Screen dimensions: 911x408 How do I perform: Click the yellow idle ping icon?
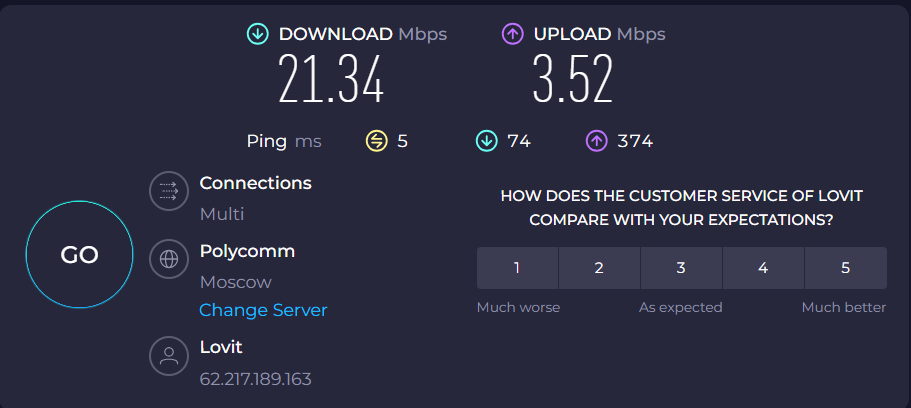[x=376, y=141]
